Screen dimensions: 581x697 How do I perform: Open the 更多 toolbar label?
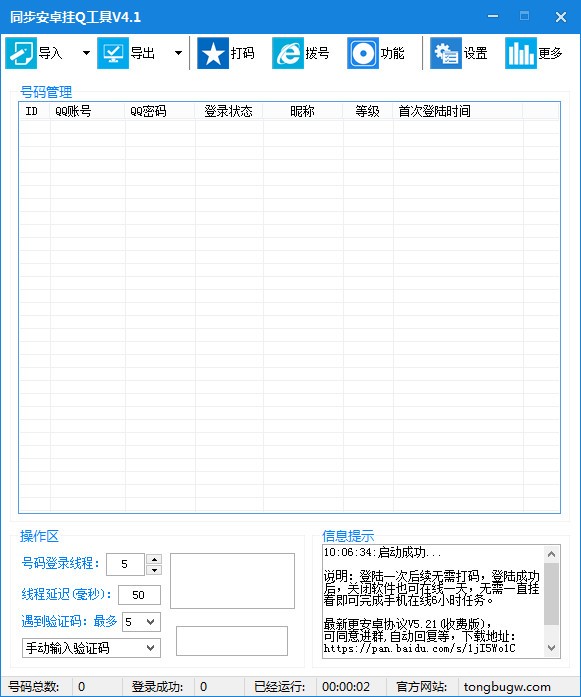(x=550, y=53)
